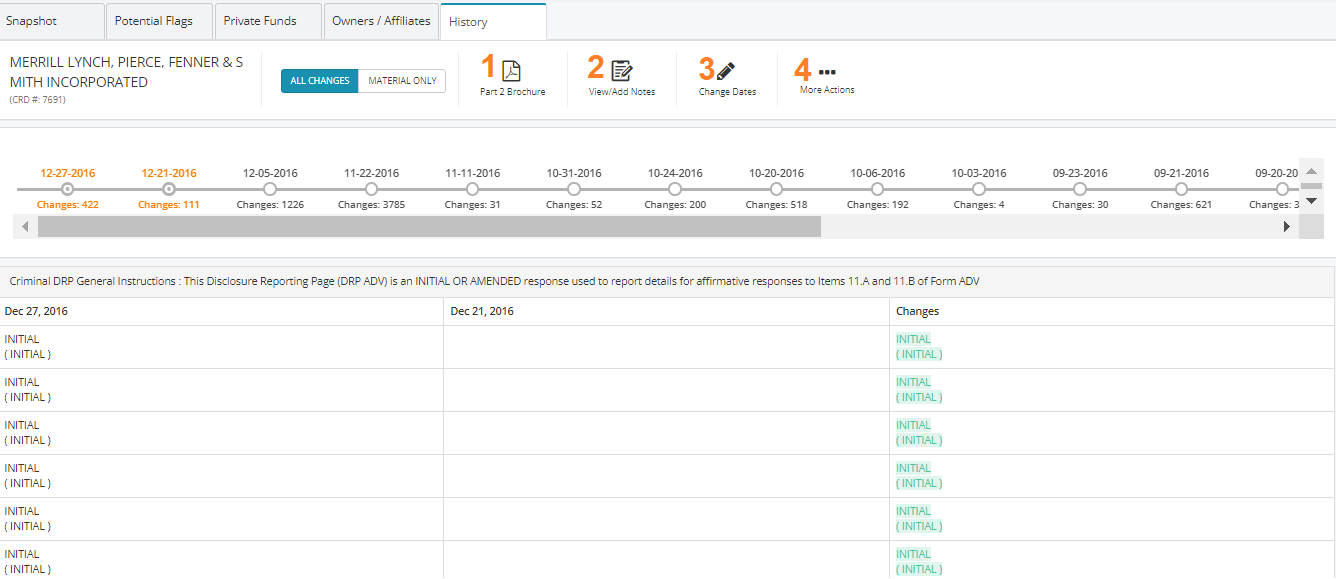Pick the 09-21-2016 timeline point

pyautogui.click(x=1182, y=189)
